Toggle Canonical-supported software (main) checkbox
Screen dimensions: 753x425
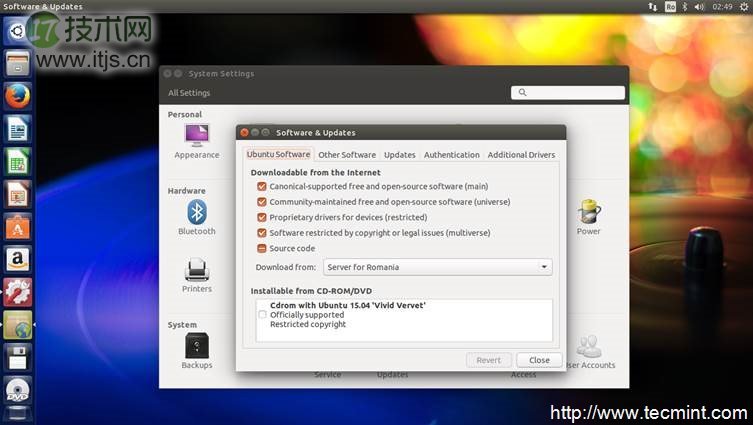coord(262,186)
